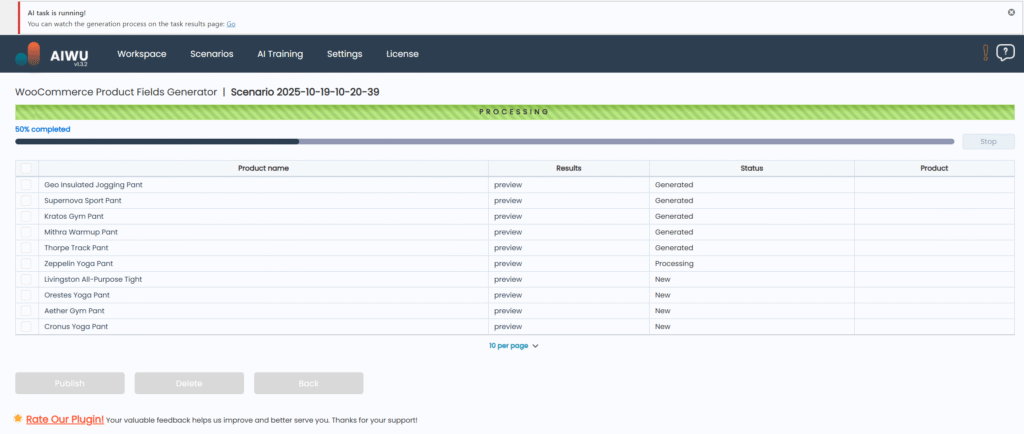Select the Supernova Sport Pant name

(x=83, y=200)
